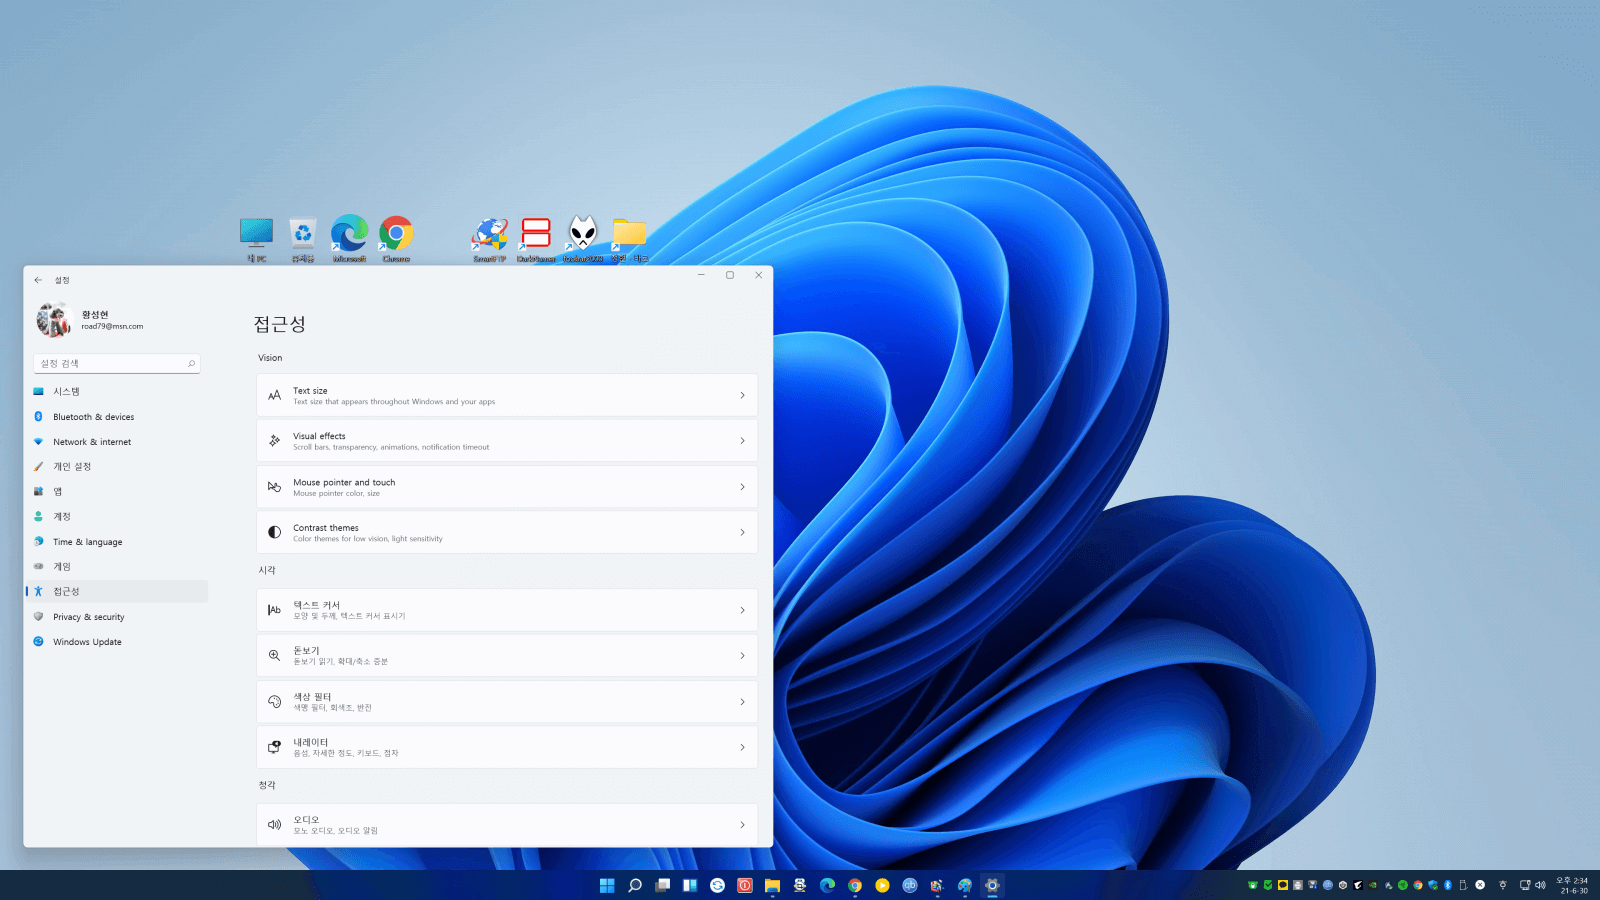Click the 설정 검색 search field
Screen dimensions: 1600x900
(117, 363)
